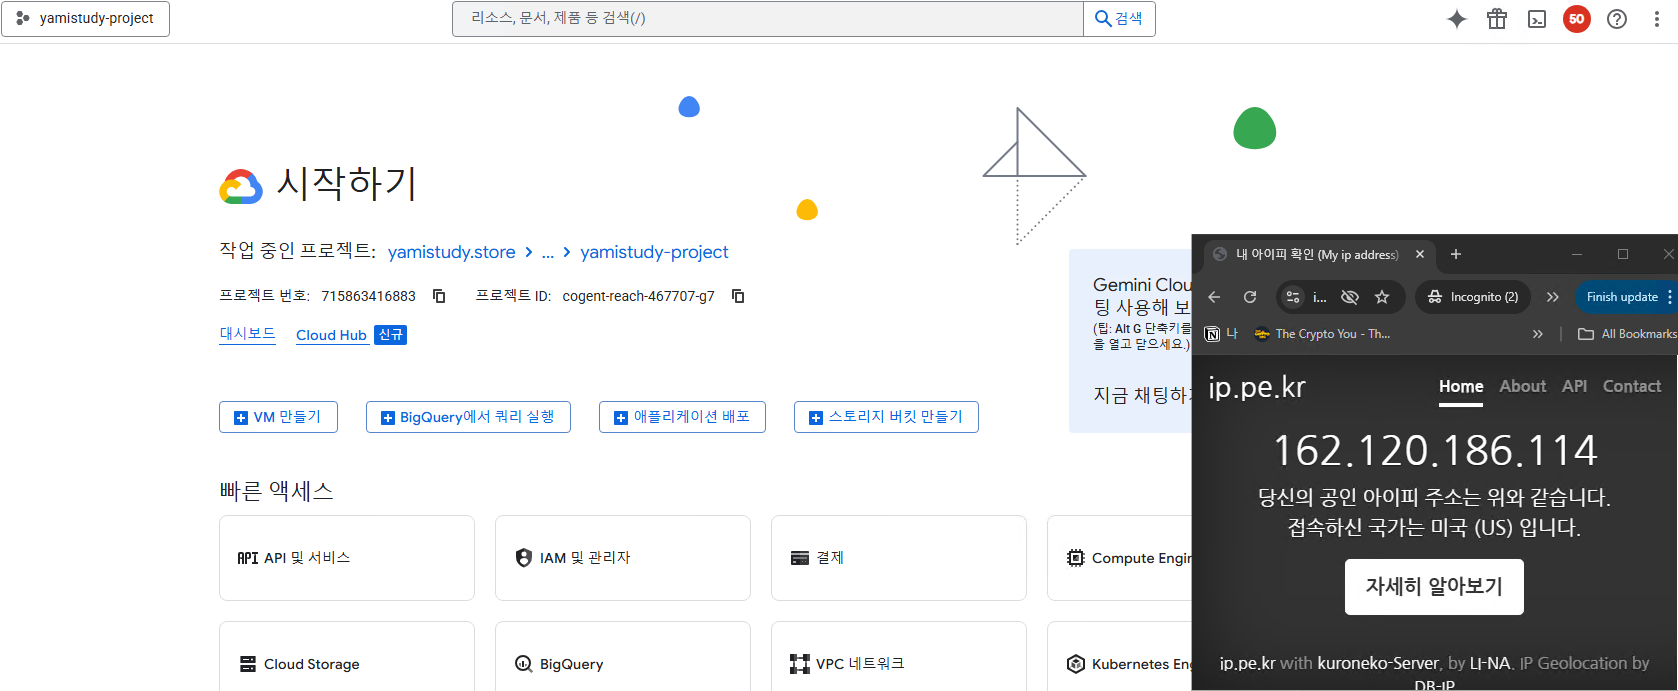Click the IP address 162.120.186.114

point(1435,451)
